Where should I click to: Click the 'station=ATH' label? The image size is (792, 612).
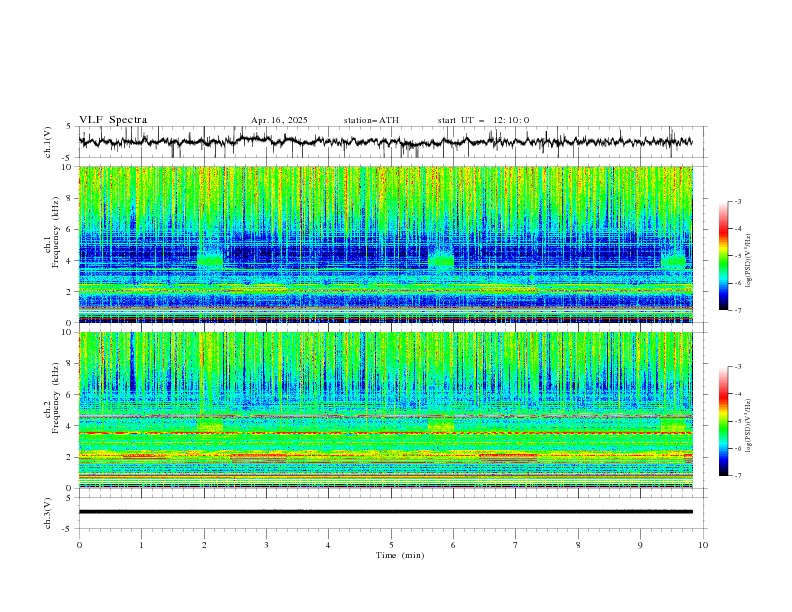point(371,120)
